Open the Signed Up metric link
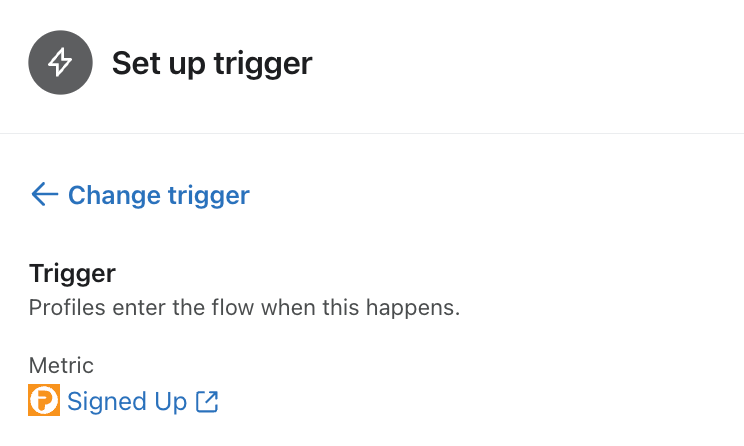Screen dimensions: 744x446 pyautogui.click(x=127, y=402)
